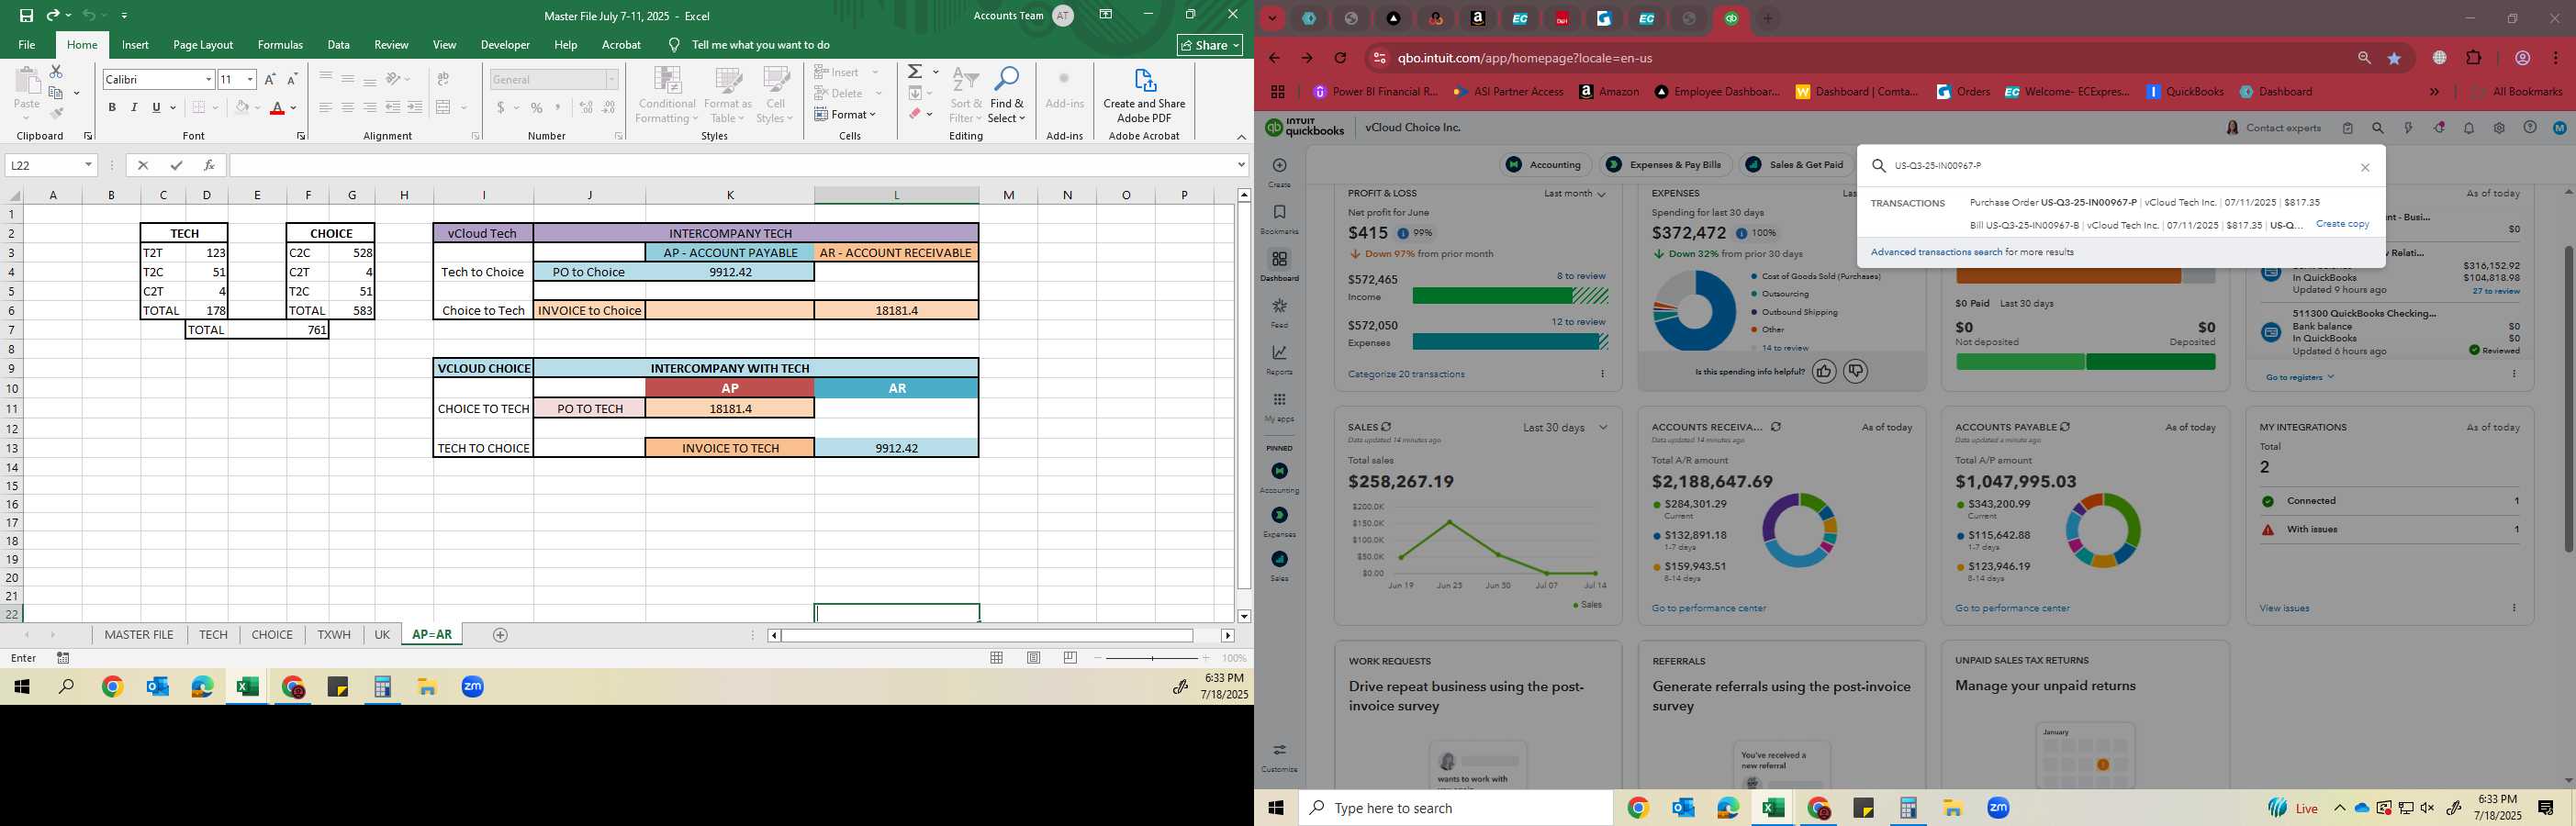
Task: Click Expenses & Pay Bills button
Action: coord(1665,165)
